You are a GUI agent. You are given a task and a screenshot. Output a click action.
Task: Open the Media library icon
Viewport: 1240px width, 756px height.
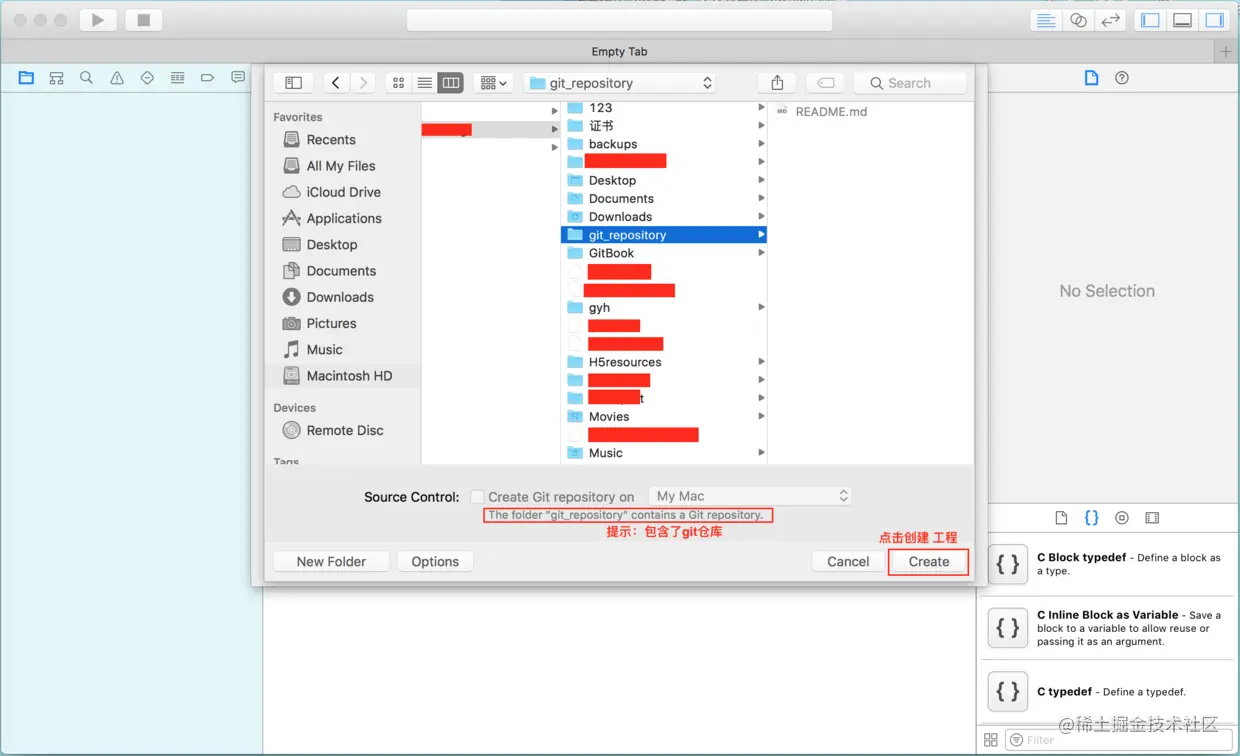[x=1152, y=518]
